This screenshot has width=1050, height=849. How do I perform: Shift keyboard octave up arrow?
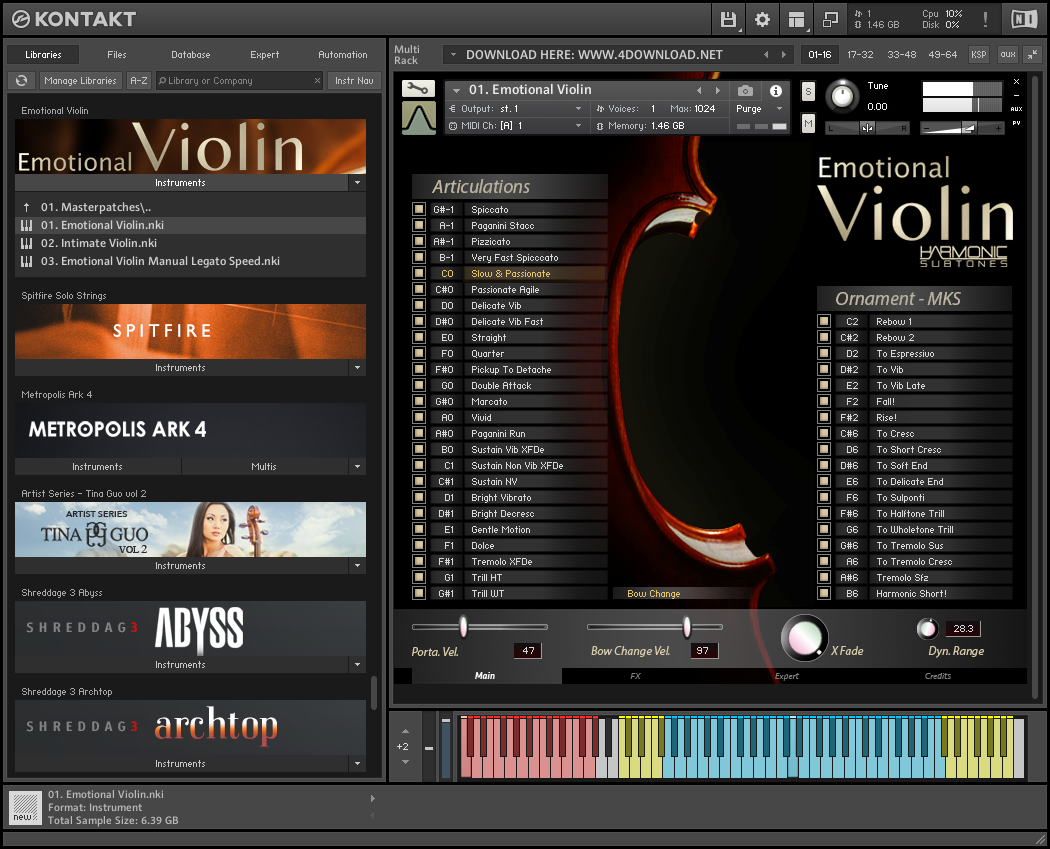(x=405, y=731)
